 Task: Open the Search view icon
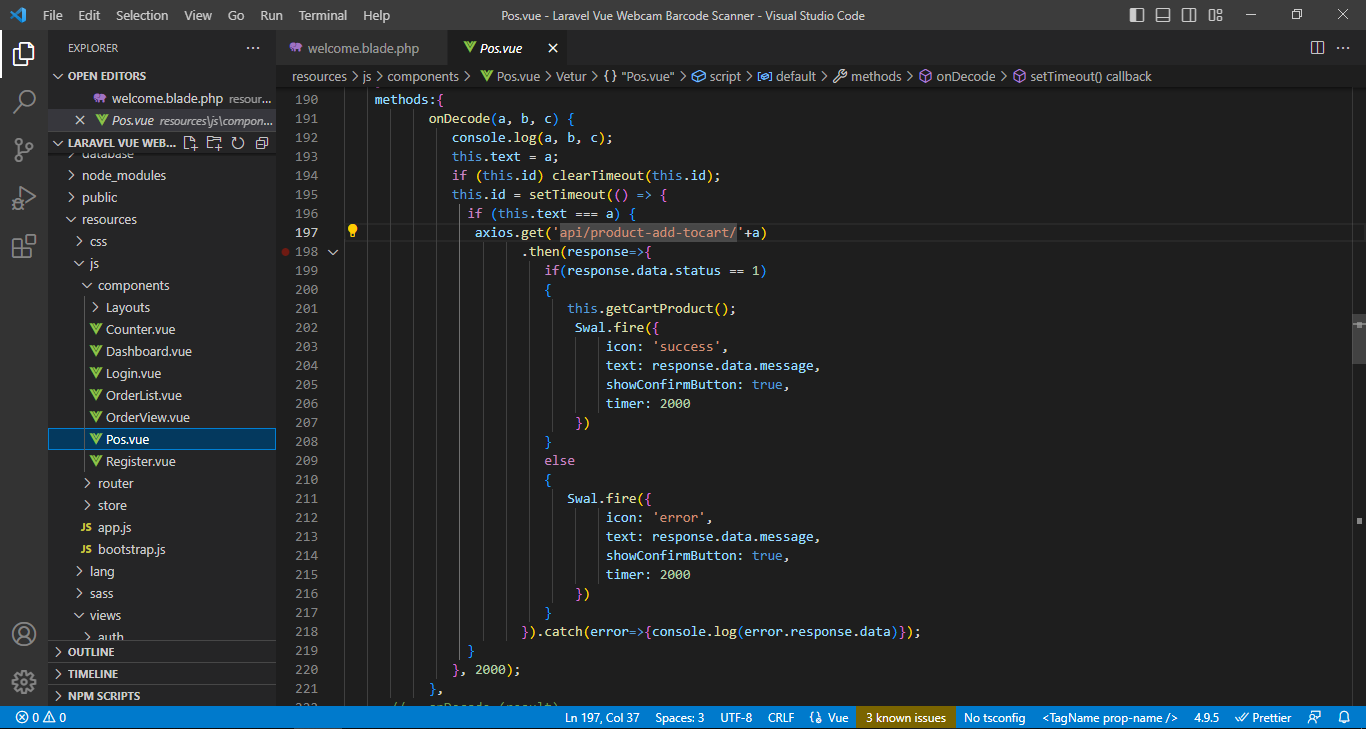click(24, 102)
